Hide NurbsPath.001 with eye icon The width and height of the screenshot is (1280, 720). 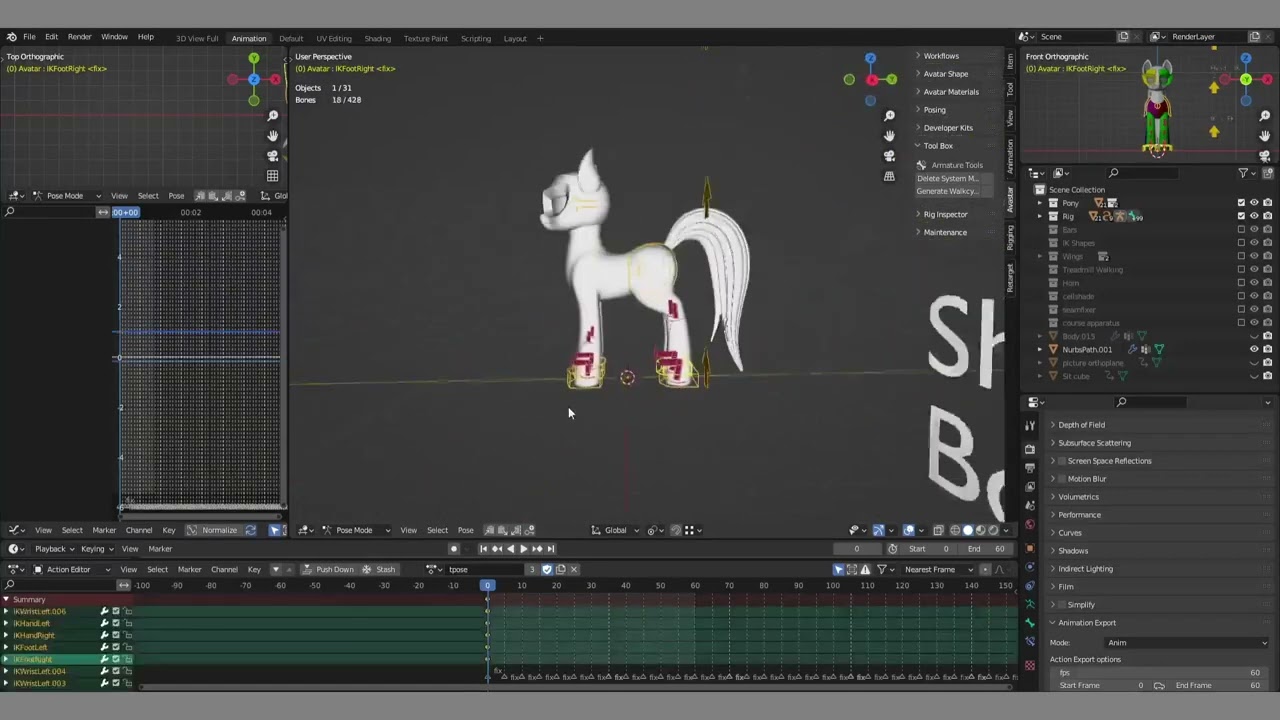point(1254,349)
